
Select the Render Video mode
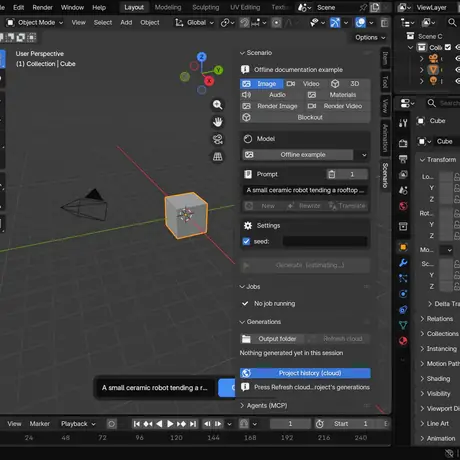pyautogui.click(x=338, y=106)
